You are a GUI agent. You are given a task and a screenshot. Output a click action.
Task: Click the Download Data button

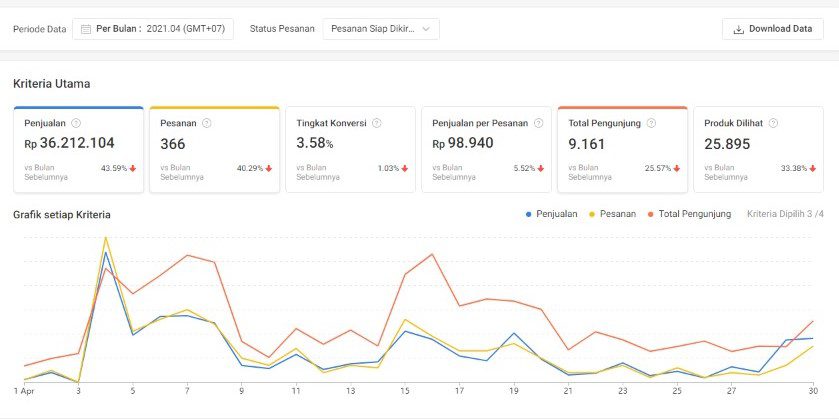[x=773, y=29]
